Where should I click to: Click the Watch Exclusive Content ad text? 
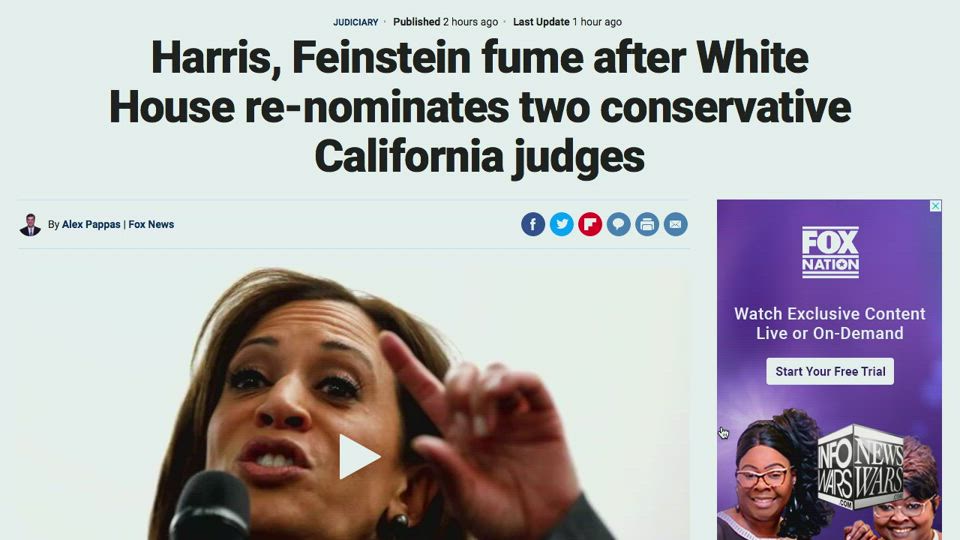tap(830, 323)
